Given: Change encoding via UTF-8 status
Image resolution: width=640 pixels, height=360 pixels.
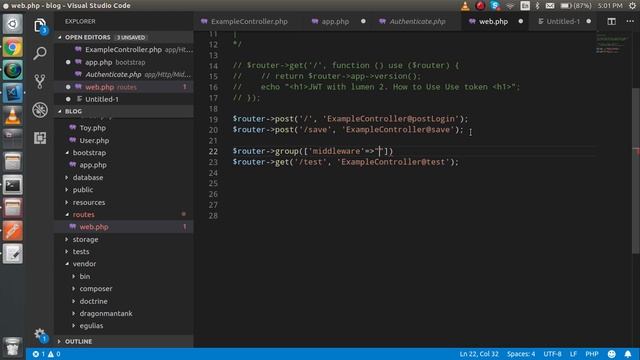Looking at the screenshot, I should click(x=552, y=354).
